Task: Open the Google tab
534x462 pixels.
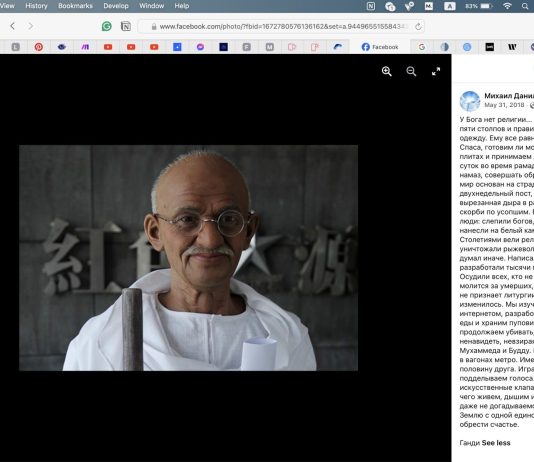Action: (422, 47)
